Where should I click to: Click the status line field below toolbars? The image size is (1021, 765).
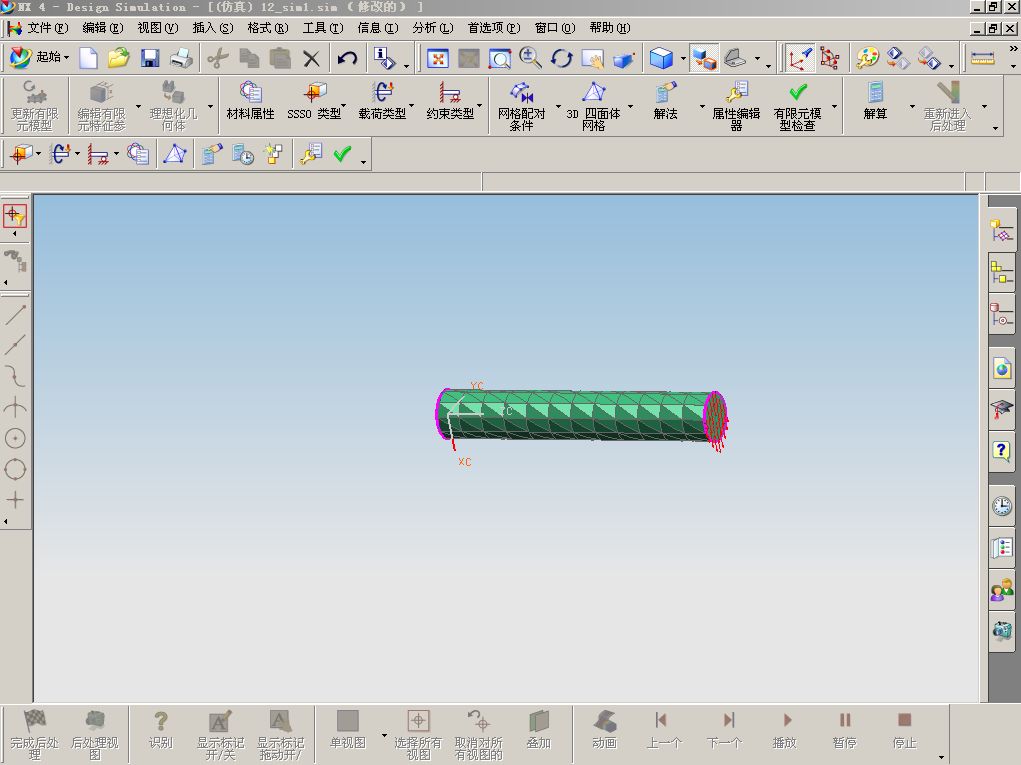point(241,182)
